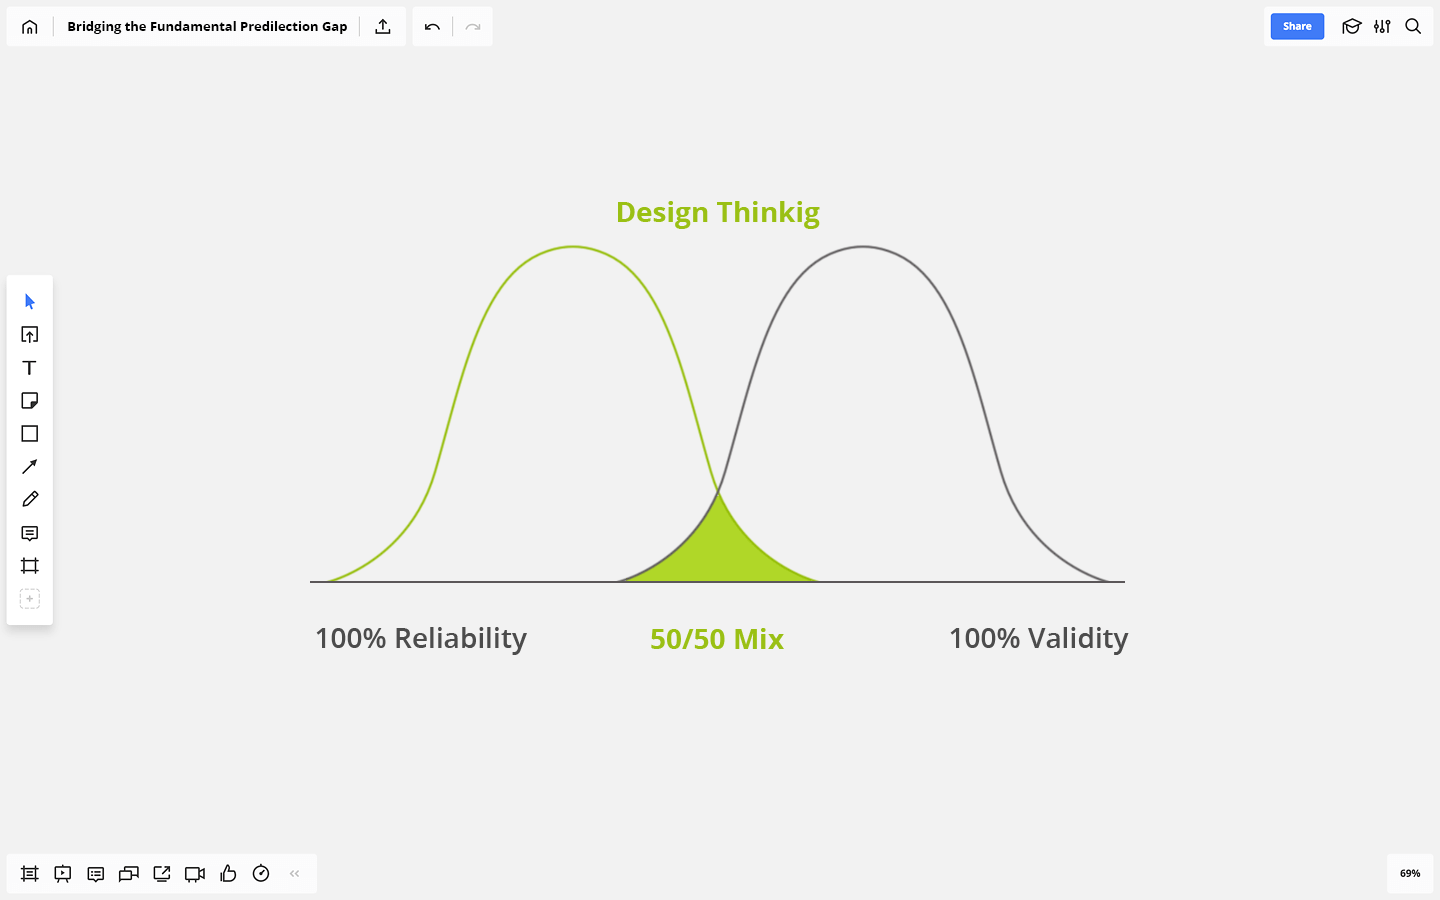Open voting with the thumbs-up icon
Screen dimensions: 1440x900
click(x=228, y=874)
